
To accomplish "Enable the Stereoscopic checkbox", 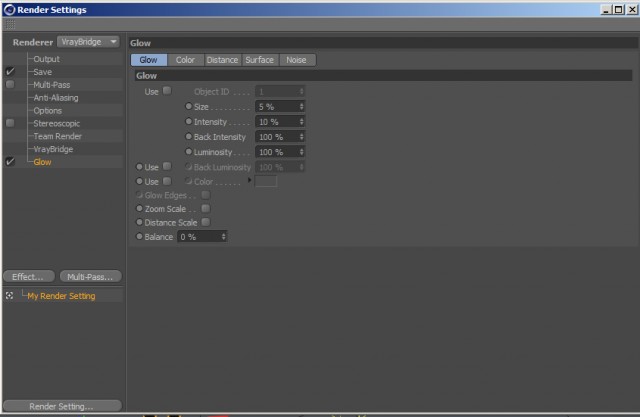I will (10, 123).
